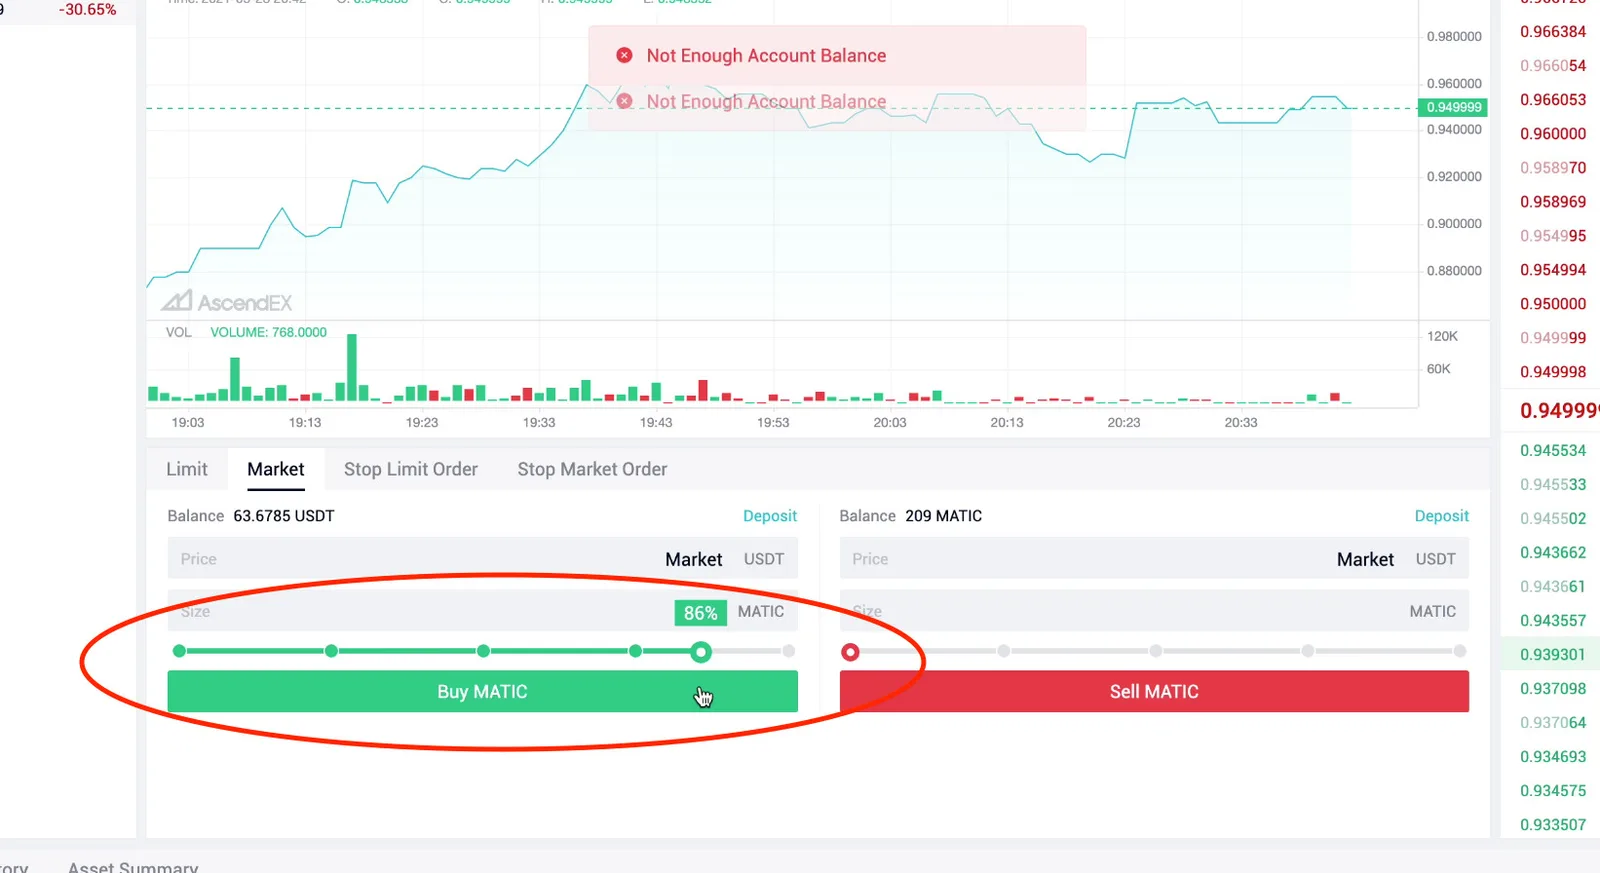Open the Asset Summary tab
Viewport: 1600px width, 873px height.
(x=133, y=866)
